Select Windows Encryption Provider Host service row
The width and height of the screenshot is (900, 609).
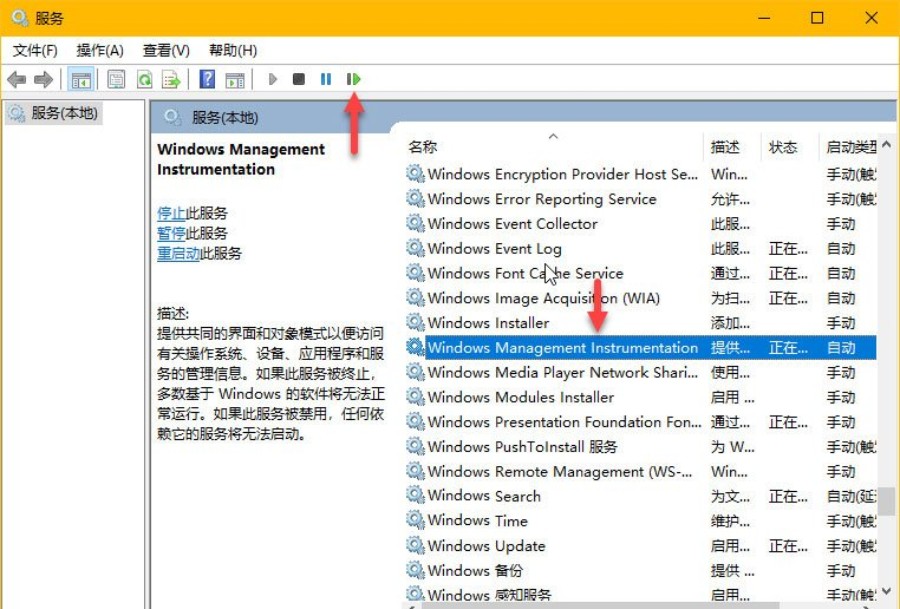tap(641, 174)
